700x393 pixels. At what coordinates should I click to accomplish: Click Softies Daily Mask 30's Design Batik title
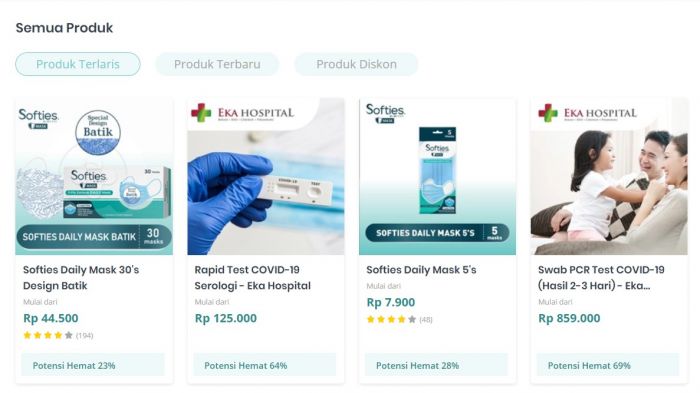(x=81, y=277)
